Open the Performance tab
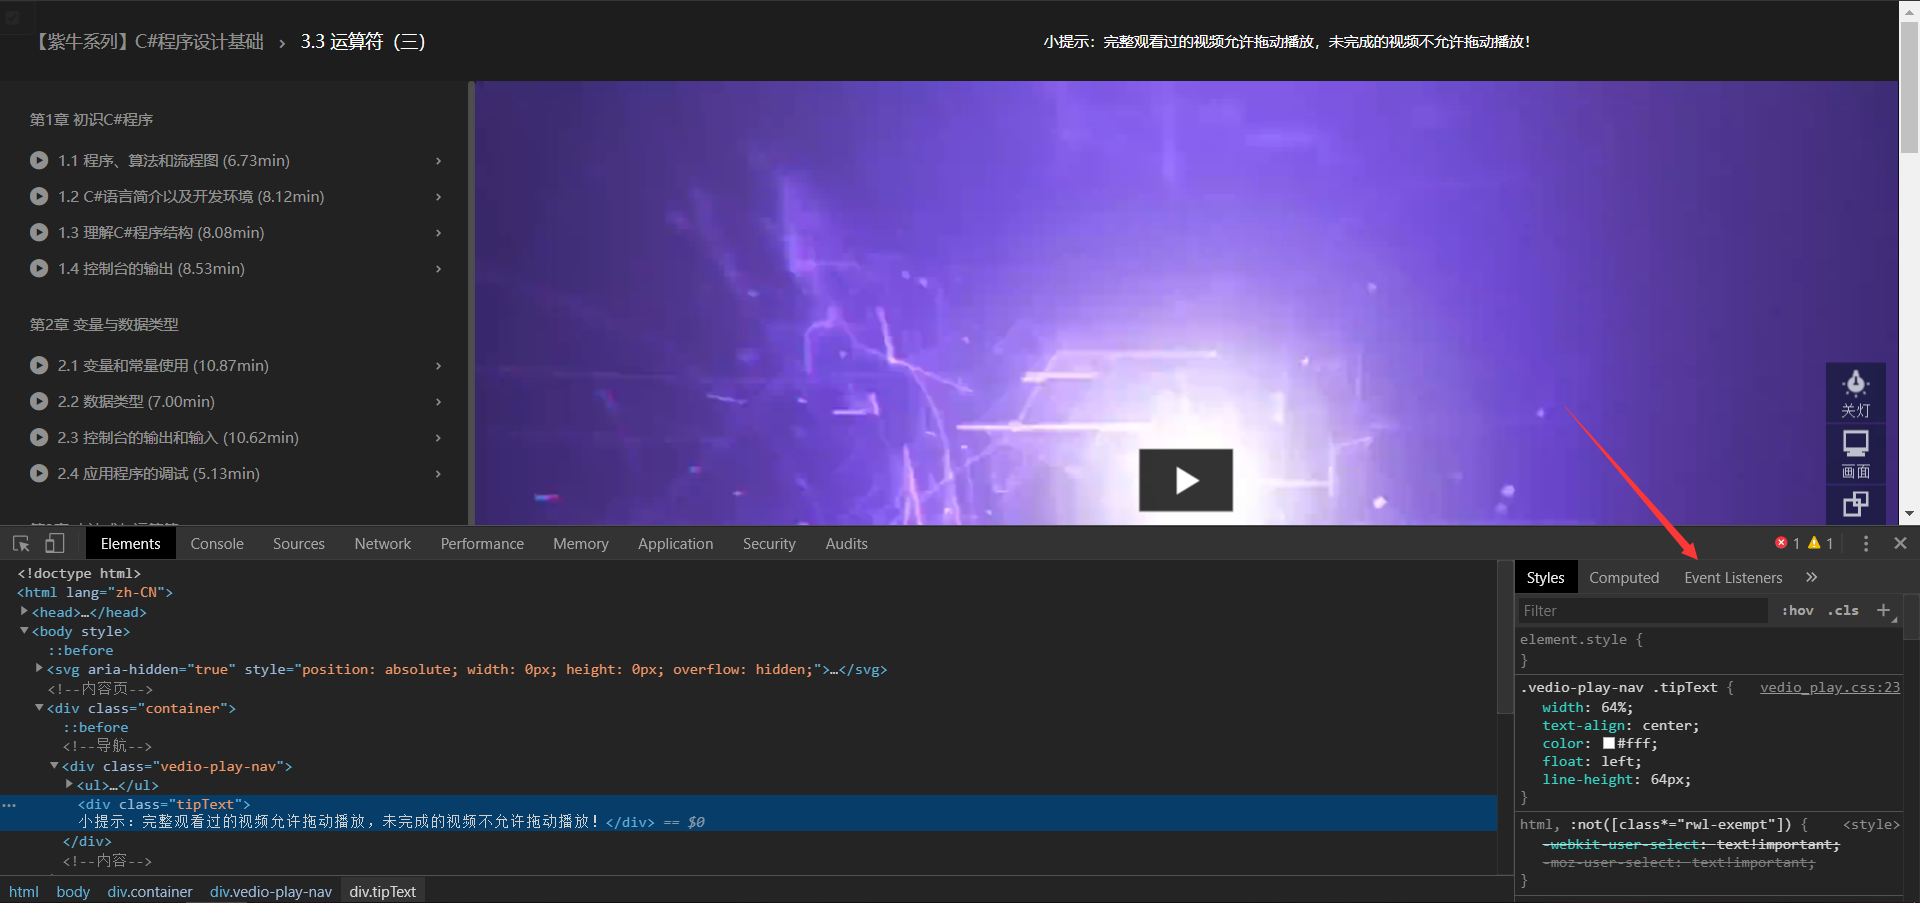 (x=482, y=543)
